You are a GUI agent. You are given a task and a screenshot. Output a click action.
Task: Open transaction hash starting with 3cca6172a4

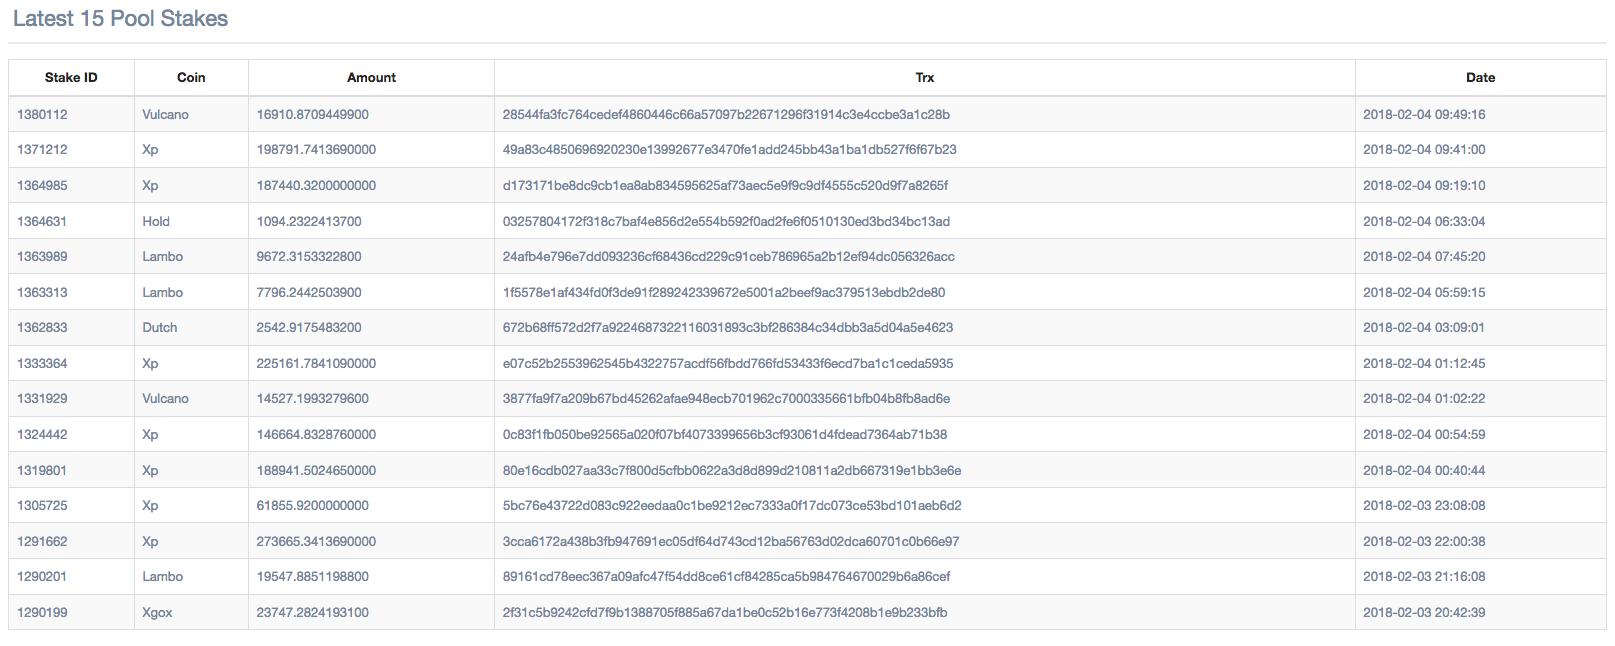[x=731, y=542]
